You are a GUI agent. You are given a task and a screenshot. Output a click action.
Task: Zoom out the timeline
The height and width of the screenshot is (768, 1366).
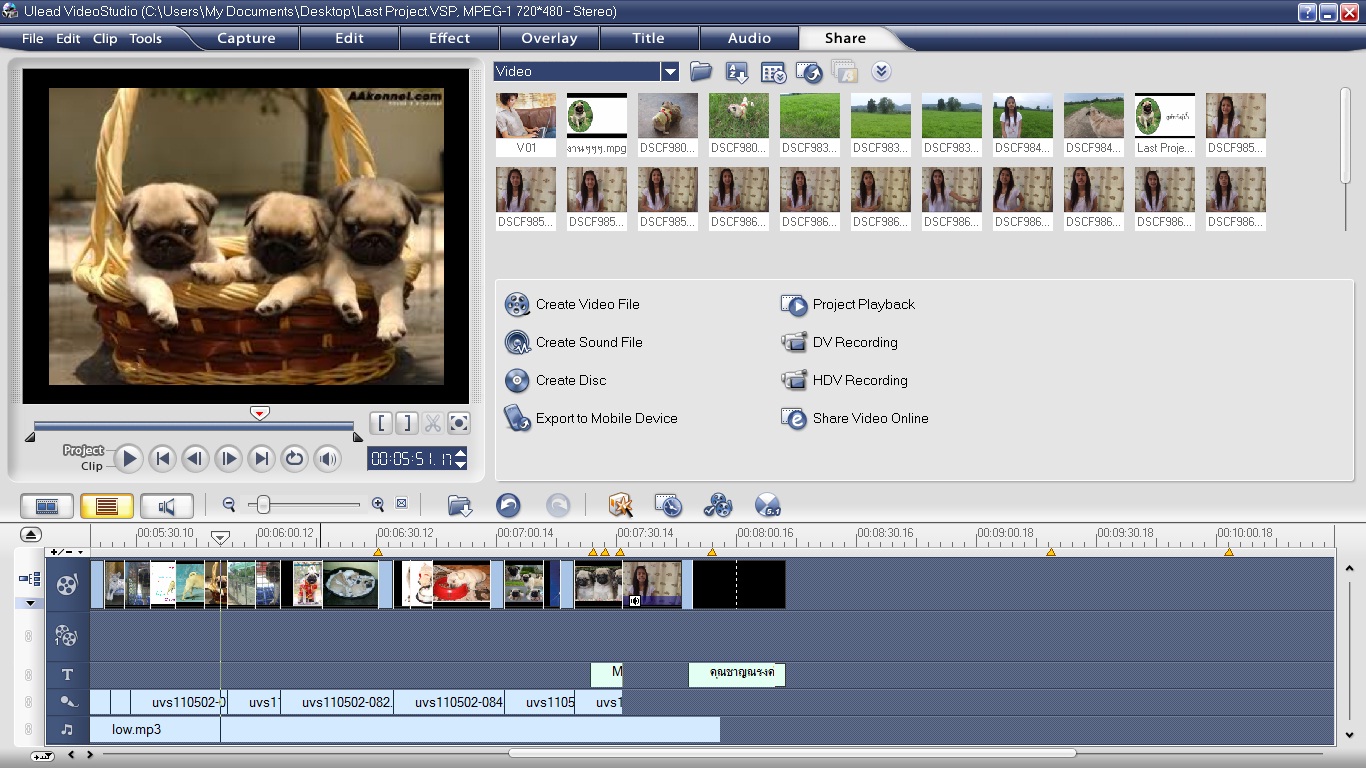229,505
